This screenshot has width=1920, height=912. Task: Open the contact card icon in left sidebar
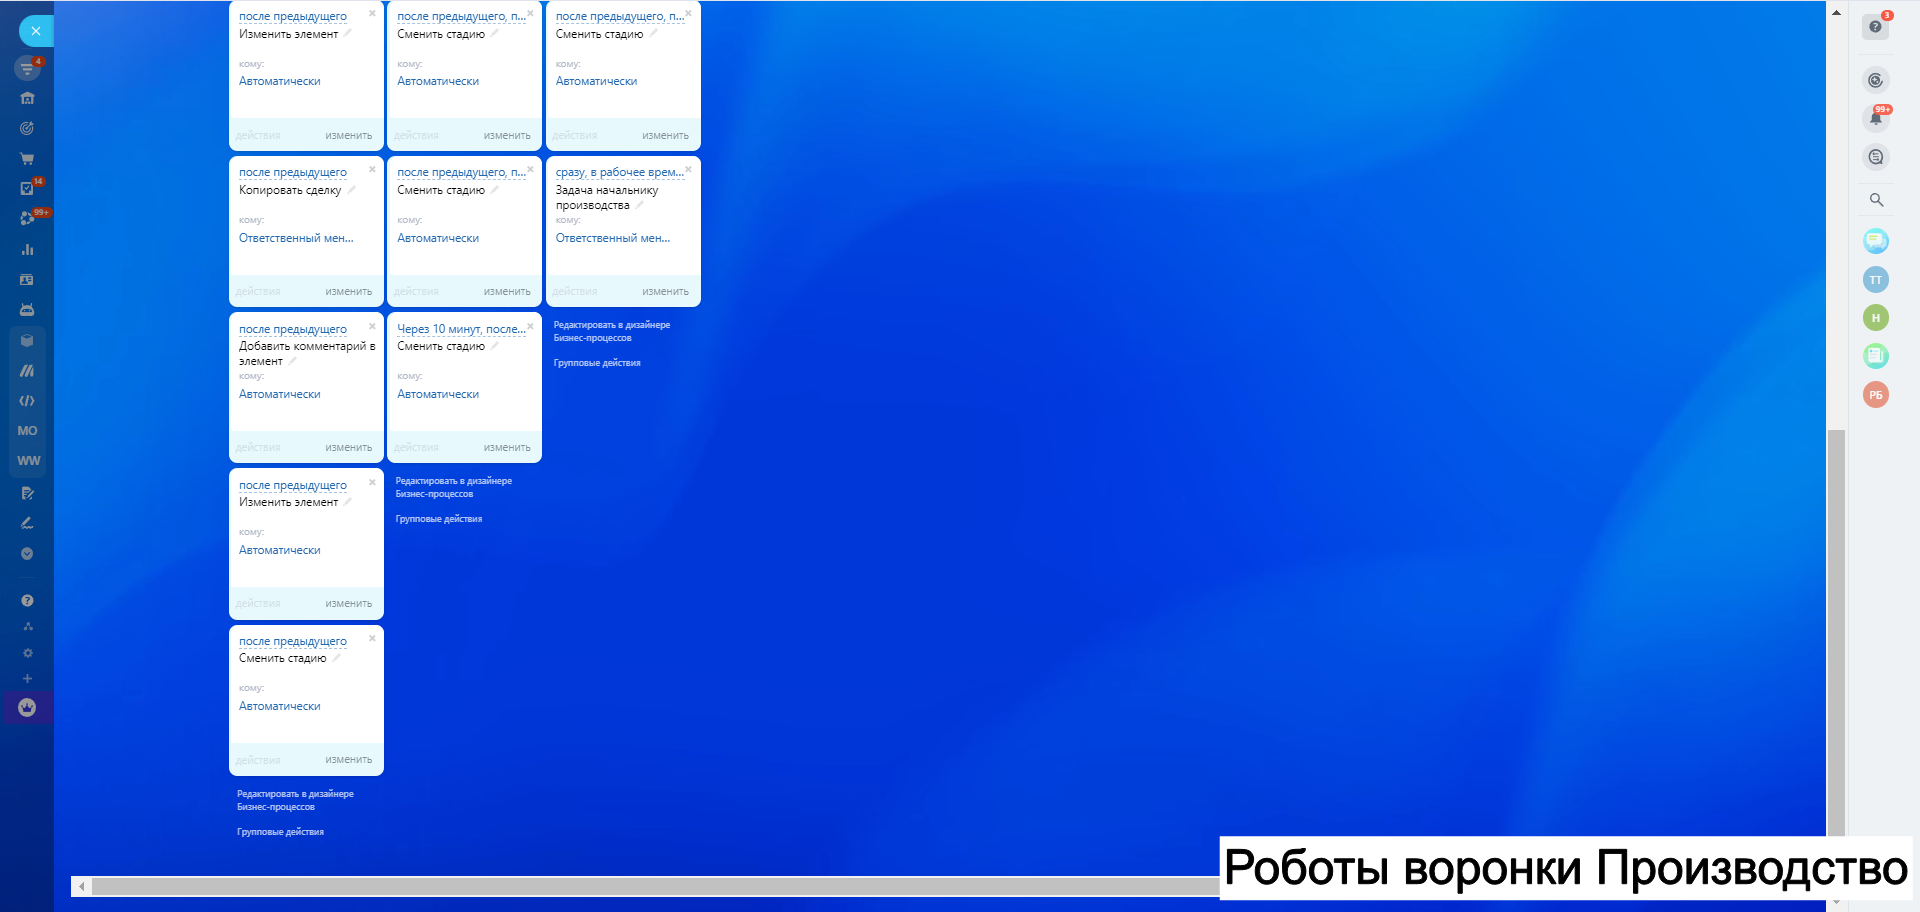pyautogui.click(x=27, y=280)
